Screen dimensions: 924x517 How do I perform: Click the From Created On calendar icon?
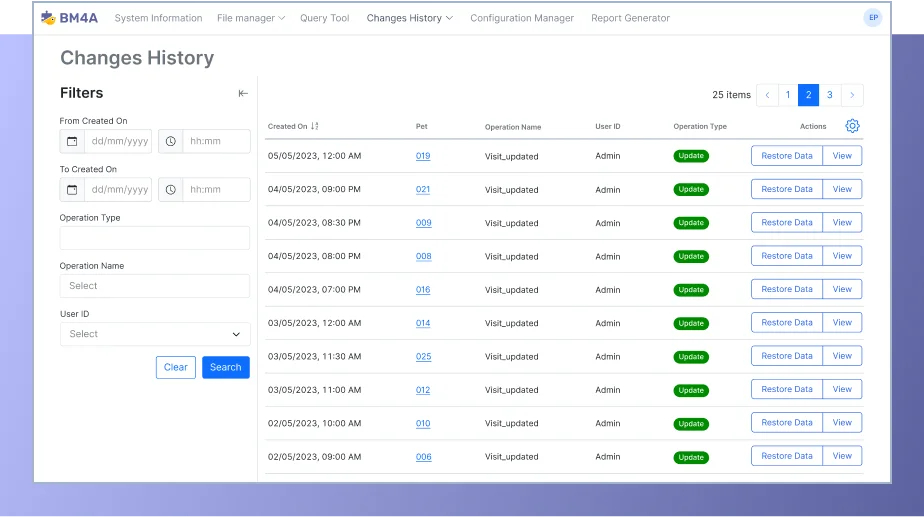[72, 141]
